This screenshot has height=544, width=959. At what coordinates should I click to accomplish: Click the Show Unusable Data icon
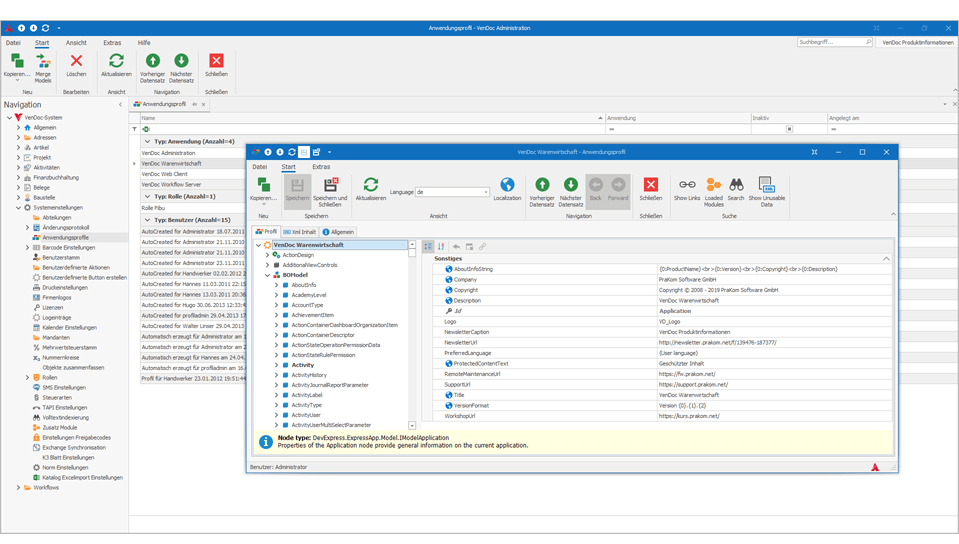tap(767, 188)
